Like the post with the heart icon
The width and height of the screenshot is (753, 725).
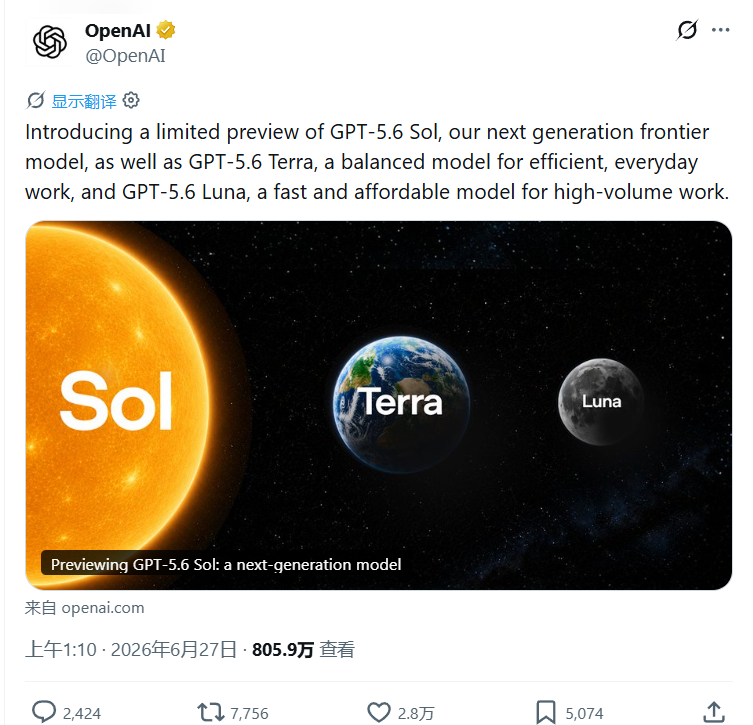(x=379, y=713)
